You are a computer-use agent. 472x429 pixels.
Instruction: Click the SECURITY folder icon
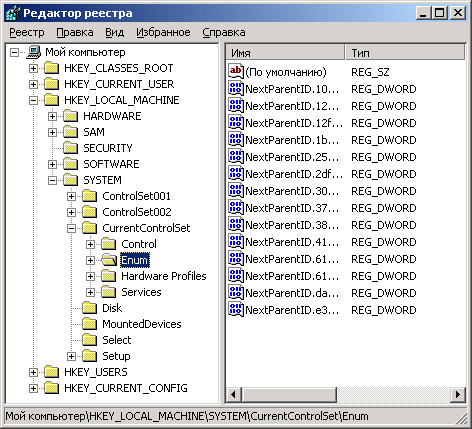pyautogui.click(x=71, y=148)
